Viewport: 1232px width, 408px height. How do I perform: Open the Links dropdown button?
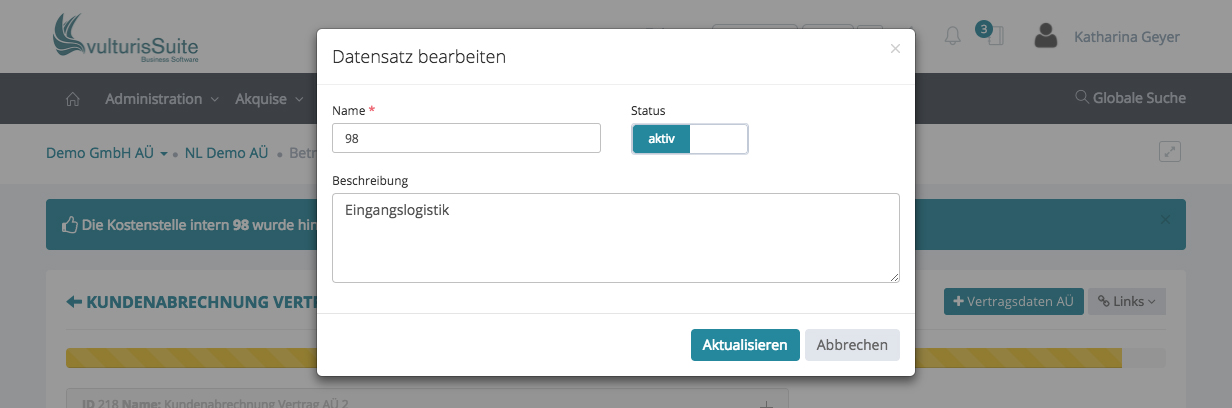point(1126,302)
